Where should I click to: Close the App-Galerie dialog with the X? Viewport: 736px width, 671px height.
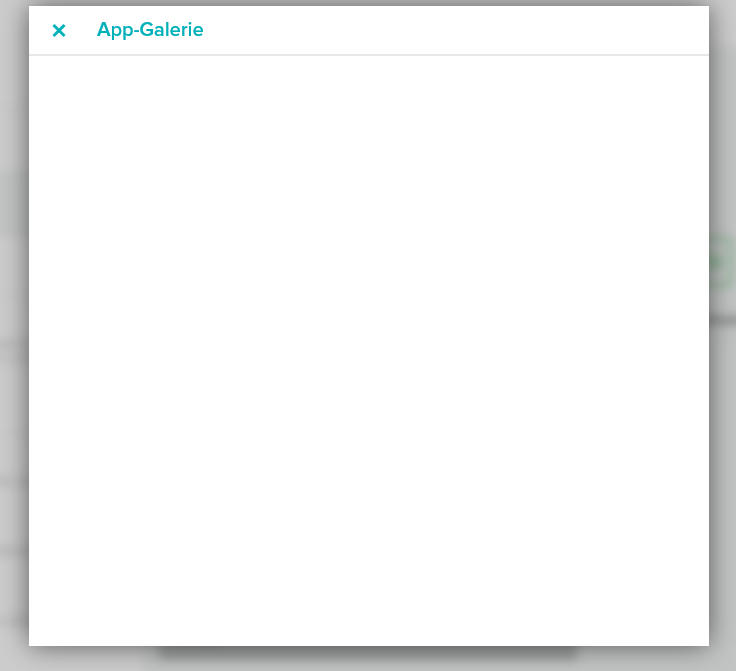click(59, 31)
